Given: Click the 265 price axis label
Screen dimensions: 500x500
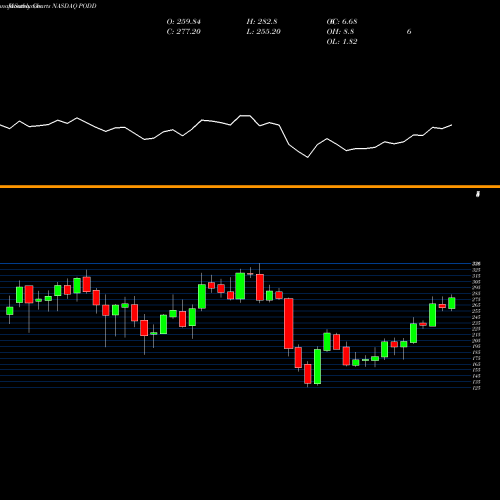Looking at the screenshot, I should pyautogui.click(x=476, y=305).
